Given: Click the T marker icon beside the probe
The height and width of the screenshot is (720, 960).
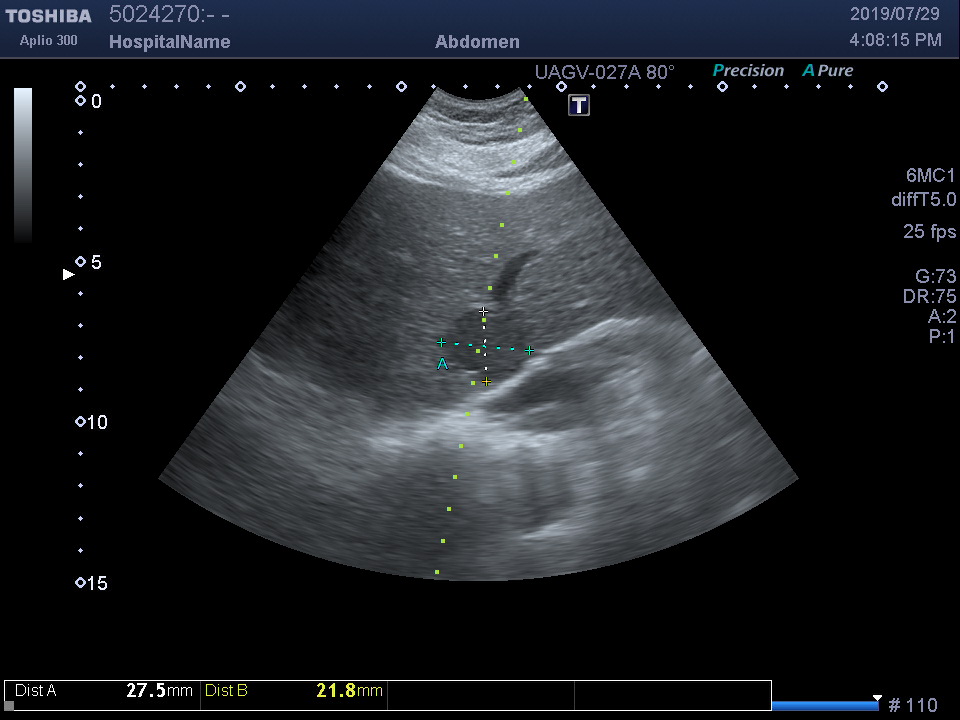Looking at the screenshot, I should 579,105.
